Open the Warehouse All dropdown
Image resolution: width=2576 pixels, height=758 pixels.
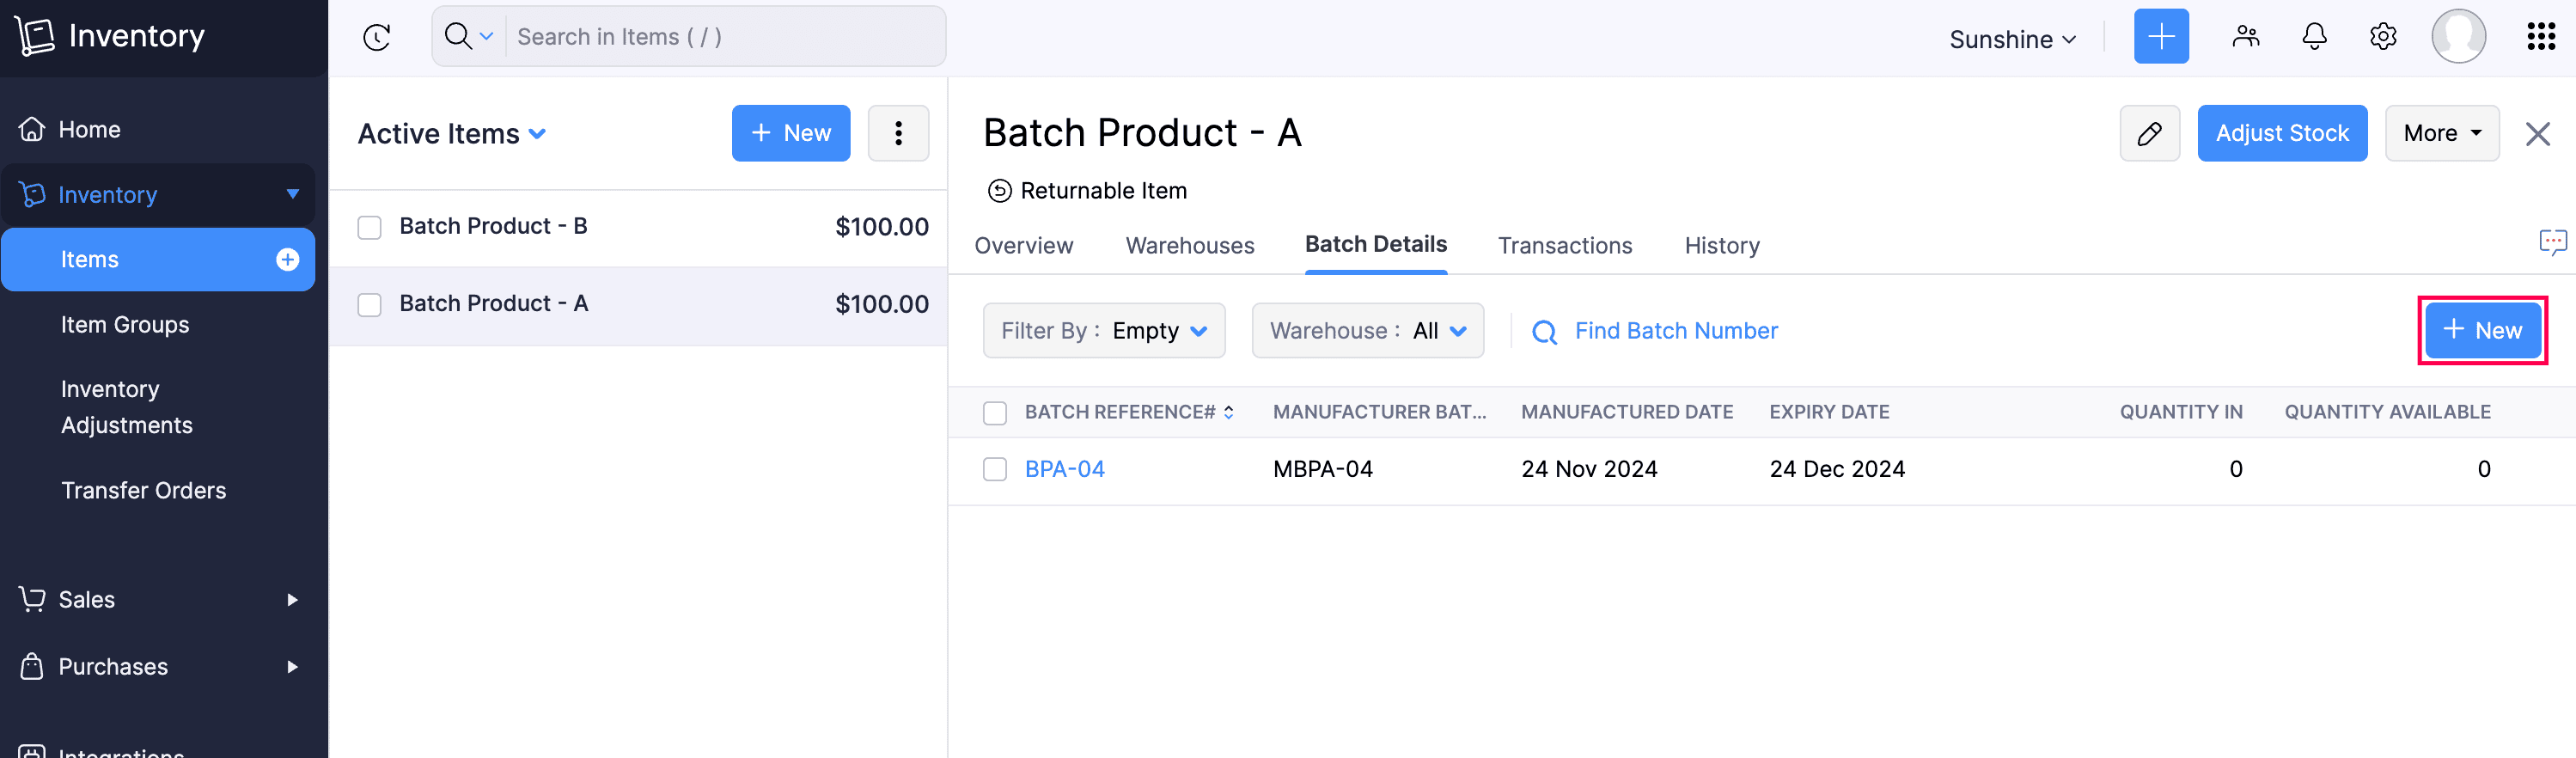[x=1367, y=331]
